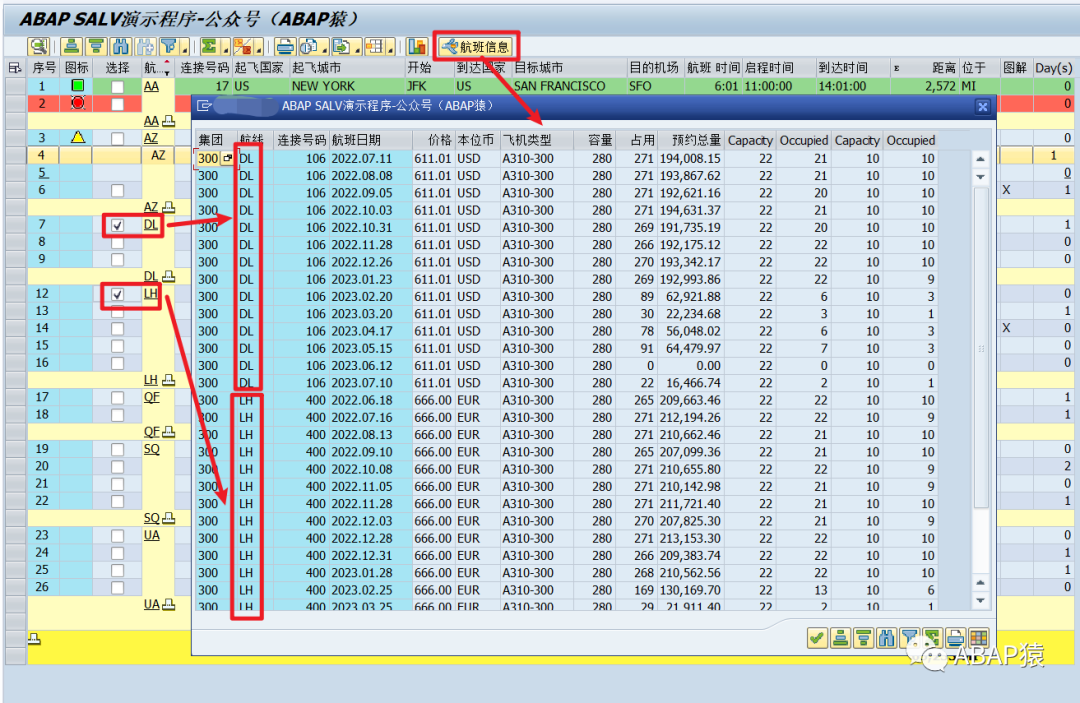
Task: Open the QF airline hotspot link
Action: (152, 397)
